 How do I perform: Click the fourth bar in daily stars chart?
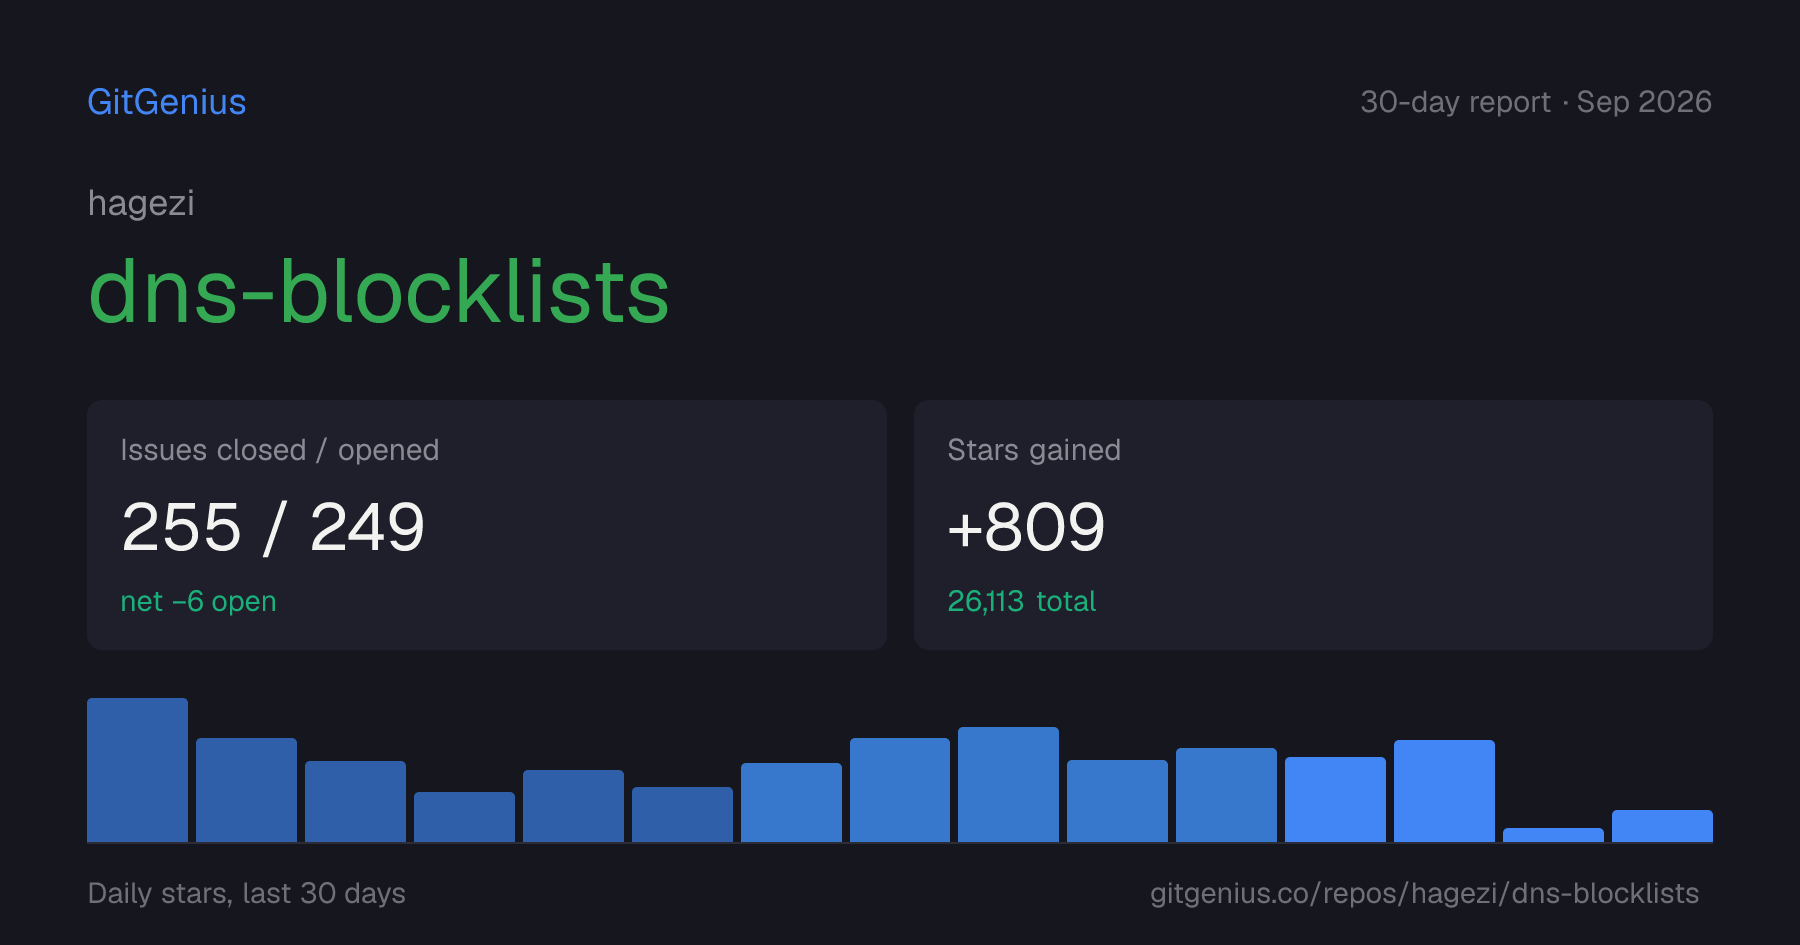pos(464,817)
